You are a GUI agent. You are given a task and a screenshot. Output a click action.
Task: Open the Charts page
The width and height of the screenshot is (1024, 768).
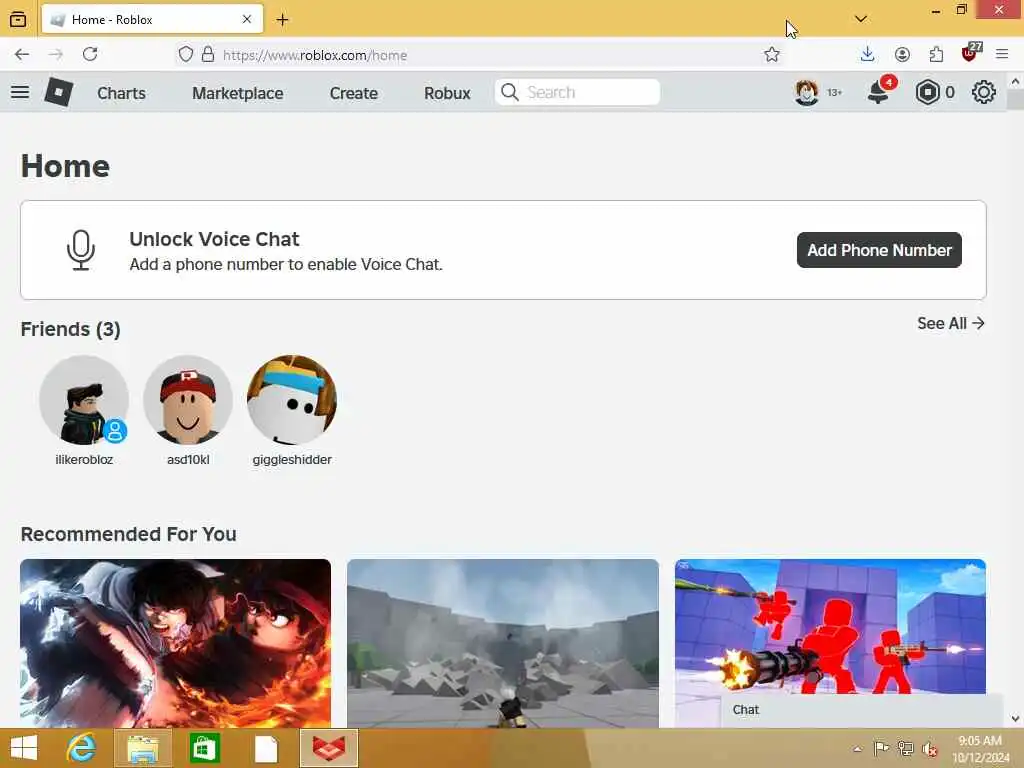(x=121, y=93)
